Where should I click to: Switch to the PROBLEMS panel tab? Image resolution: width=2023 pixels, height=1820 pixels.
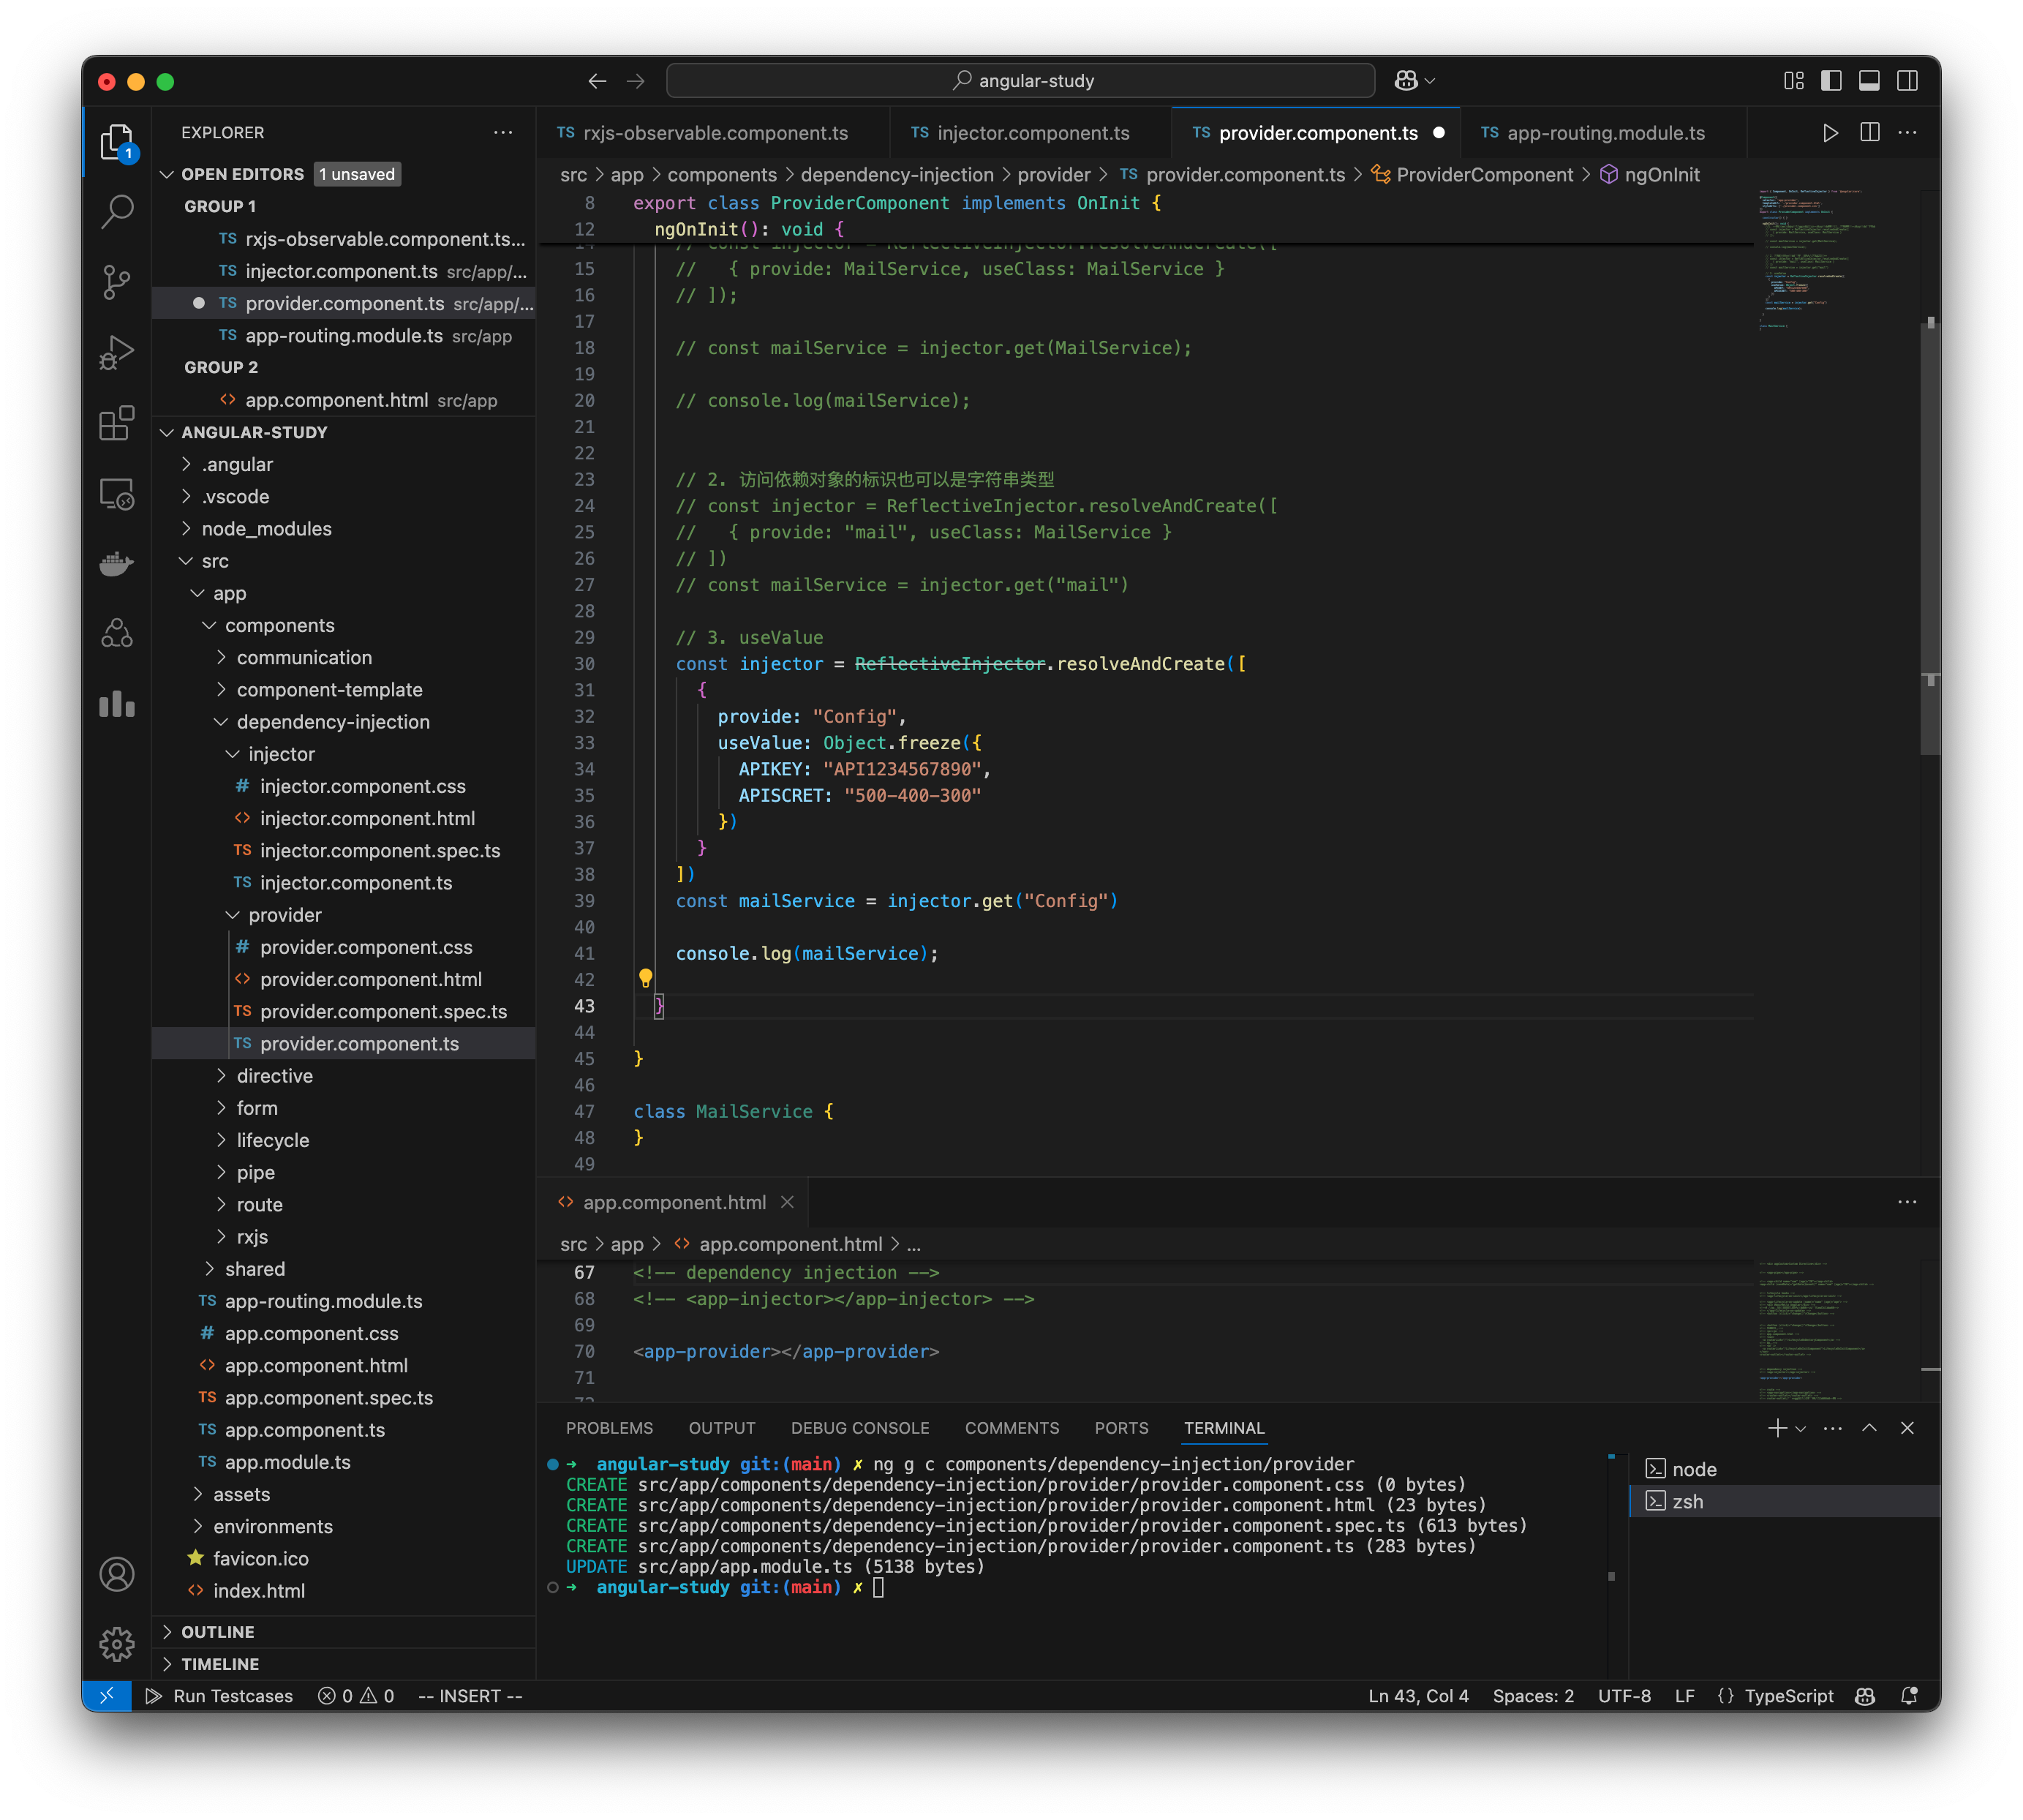[x=610, y=1428]
